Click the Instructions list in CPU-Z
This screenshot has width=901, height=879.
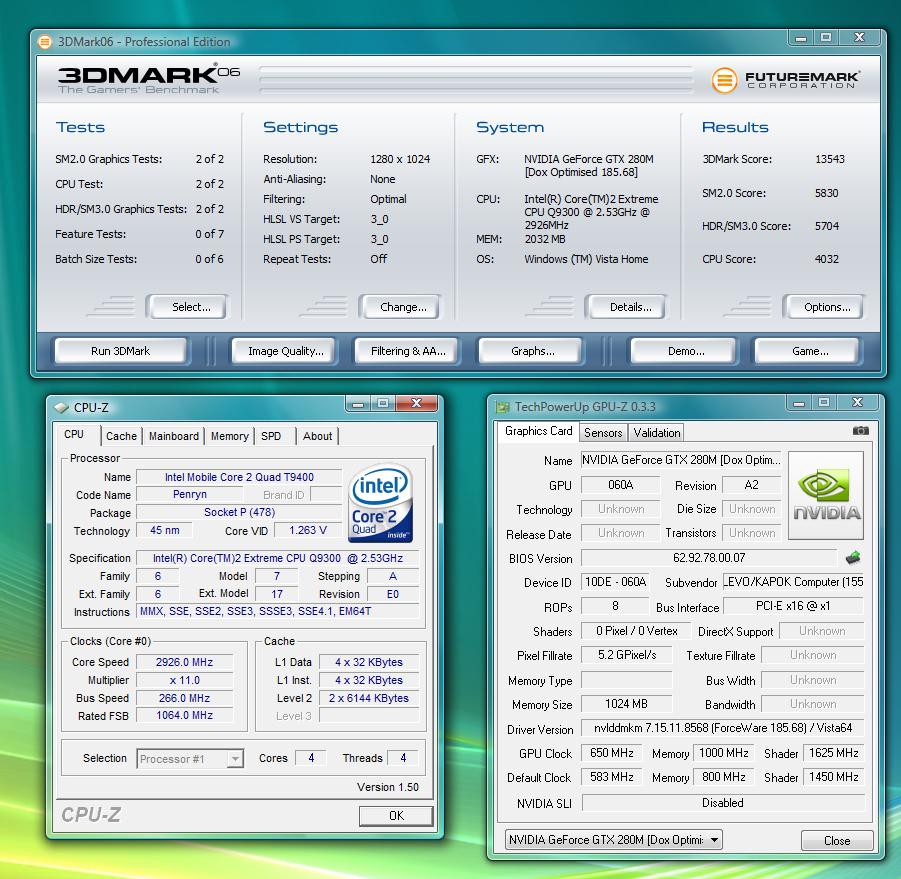pos(278,611)
